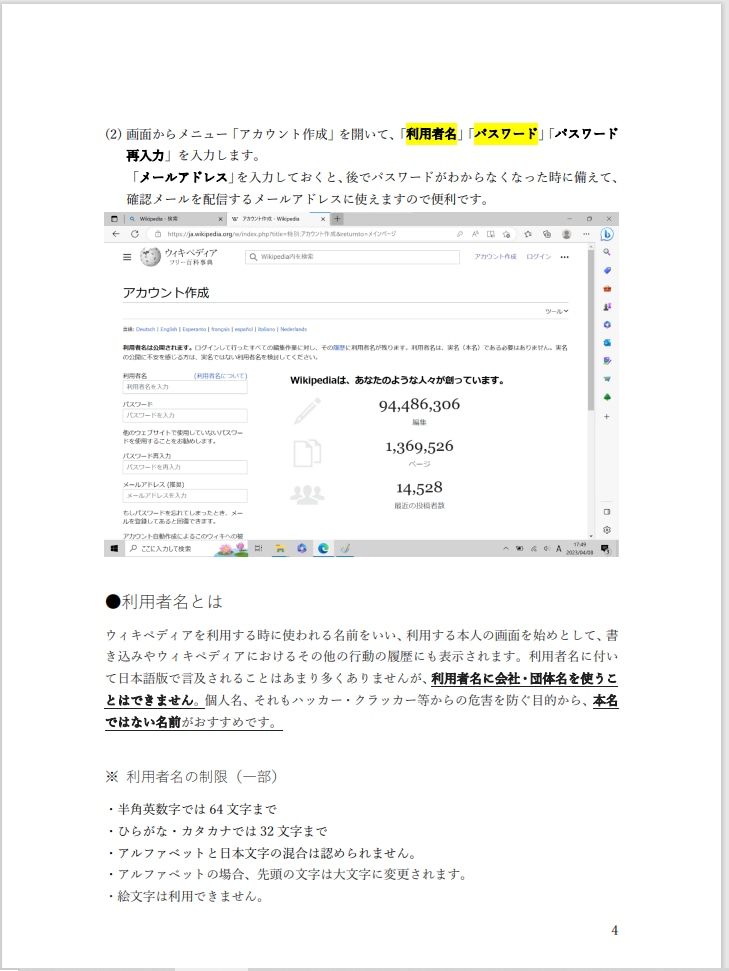Viewport: 729px width, 971px height.
Task: Open the notification center icon
Action: click(x=605, y=549)
